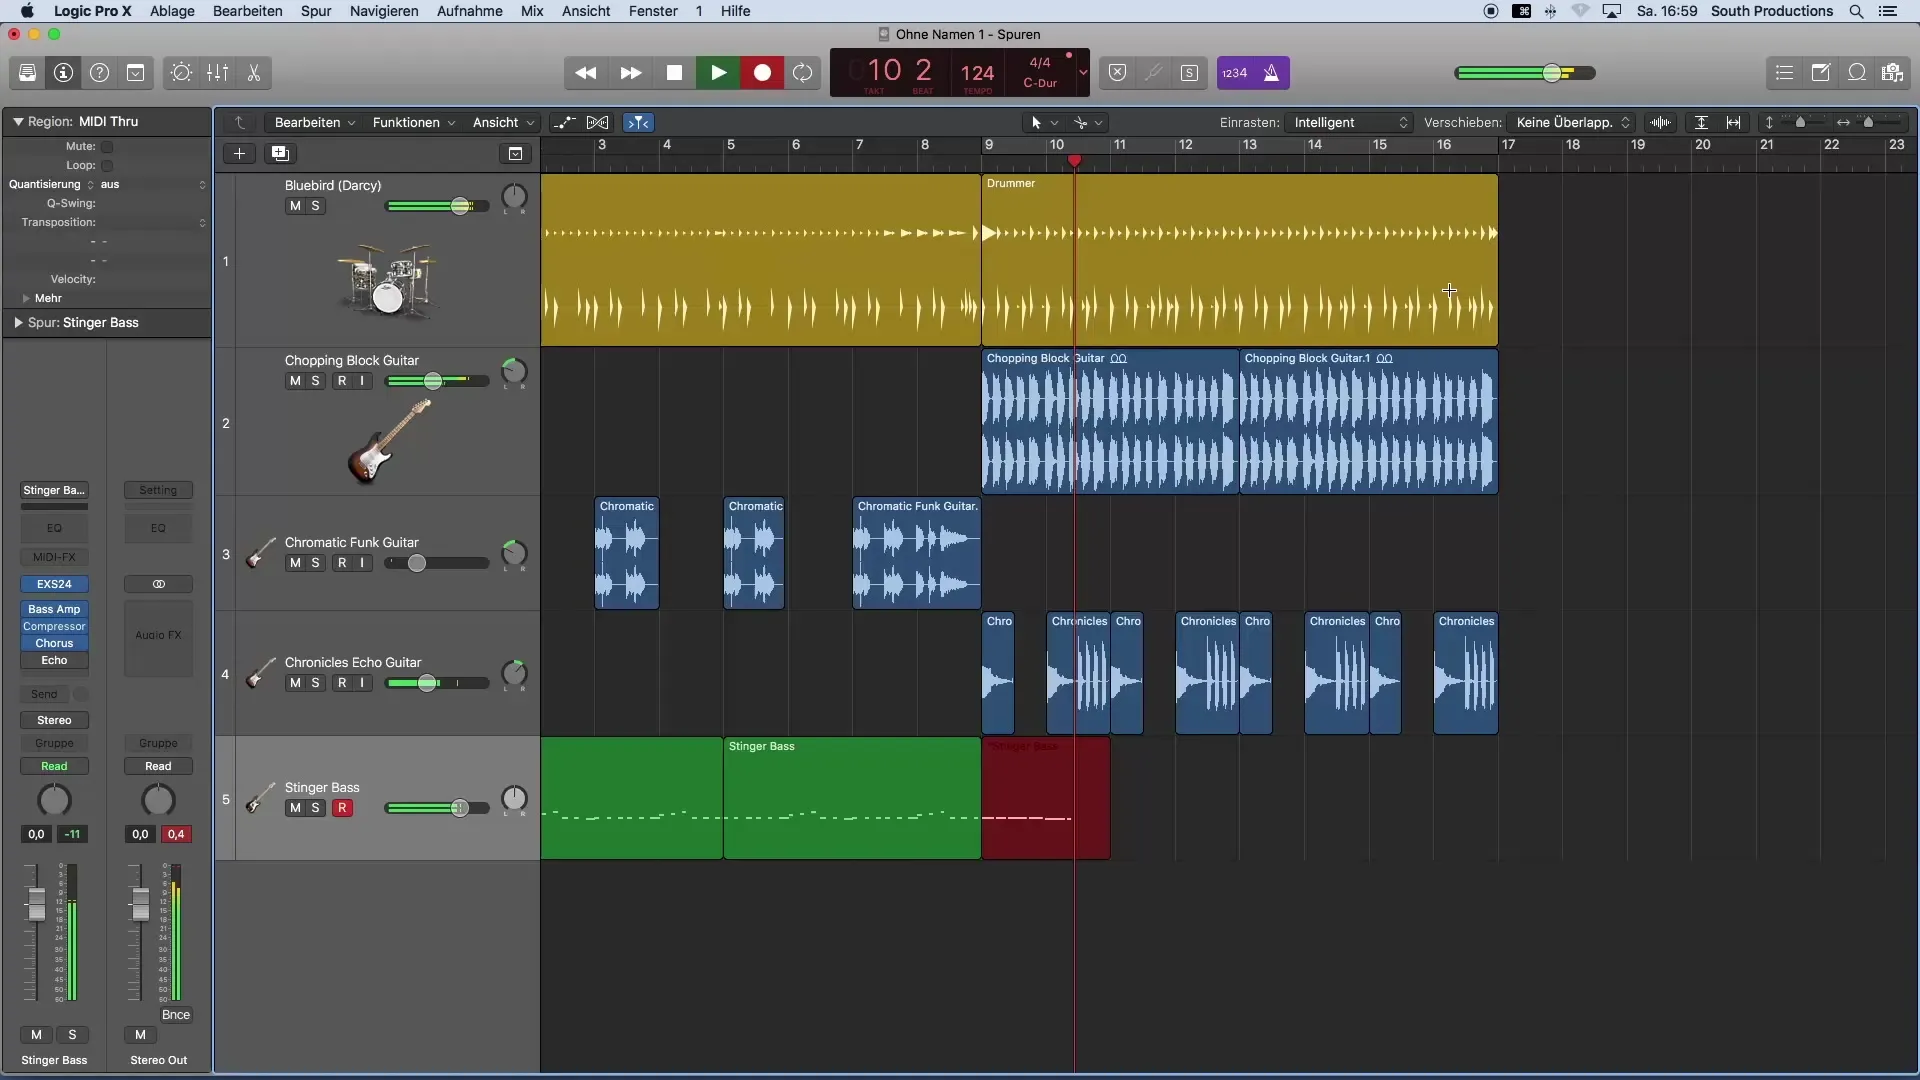Open the EXS24 instrument slot
The height and width of the screenshot is (1080, 1920).
[54, 584]
